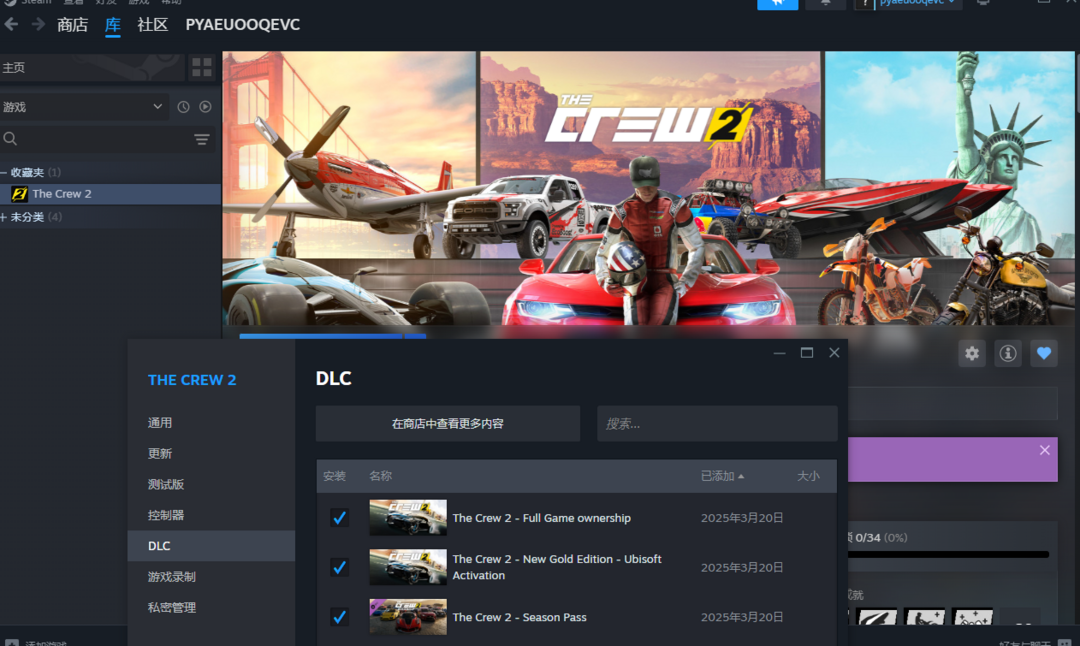The width and height of the screenshot is (1080, 646).
Task: Click Season Pass row date 2025年3月20日
Action: 742,617
